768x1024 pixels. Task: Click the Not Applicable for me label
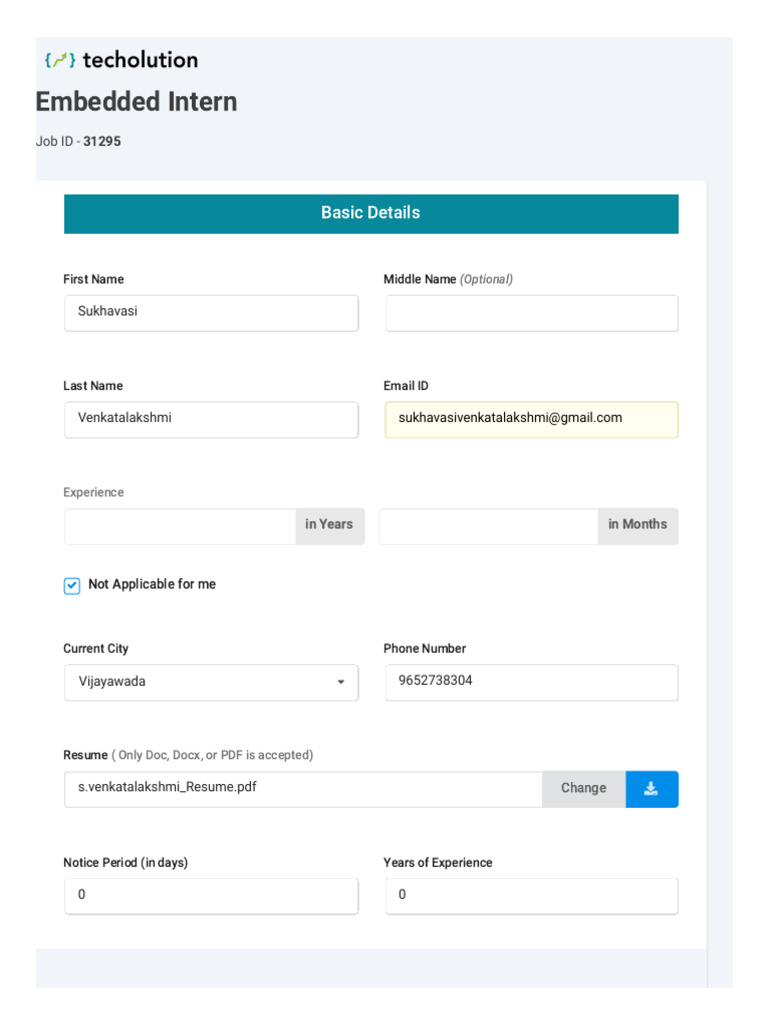pos(152,585)
